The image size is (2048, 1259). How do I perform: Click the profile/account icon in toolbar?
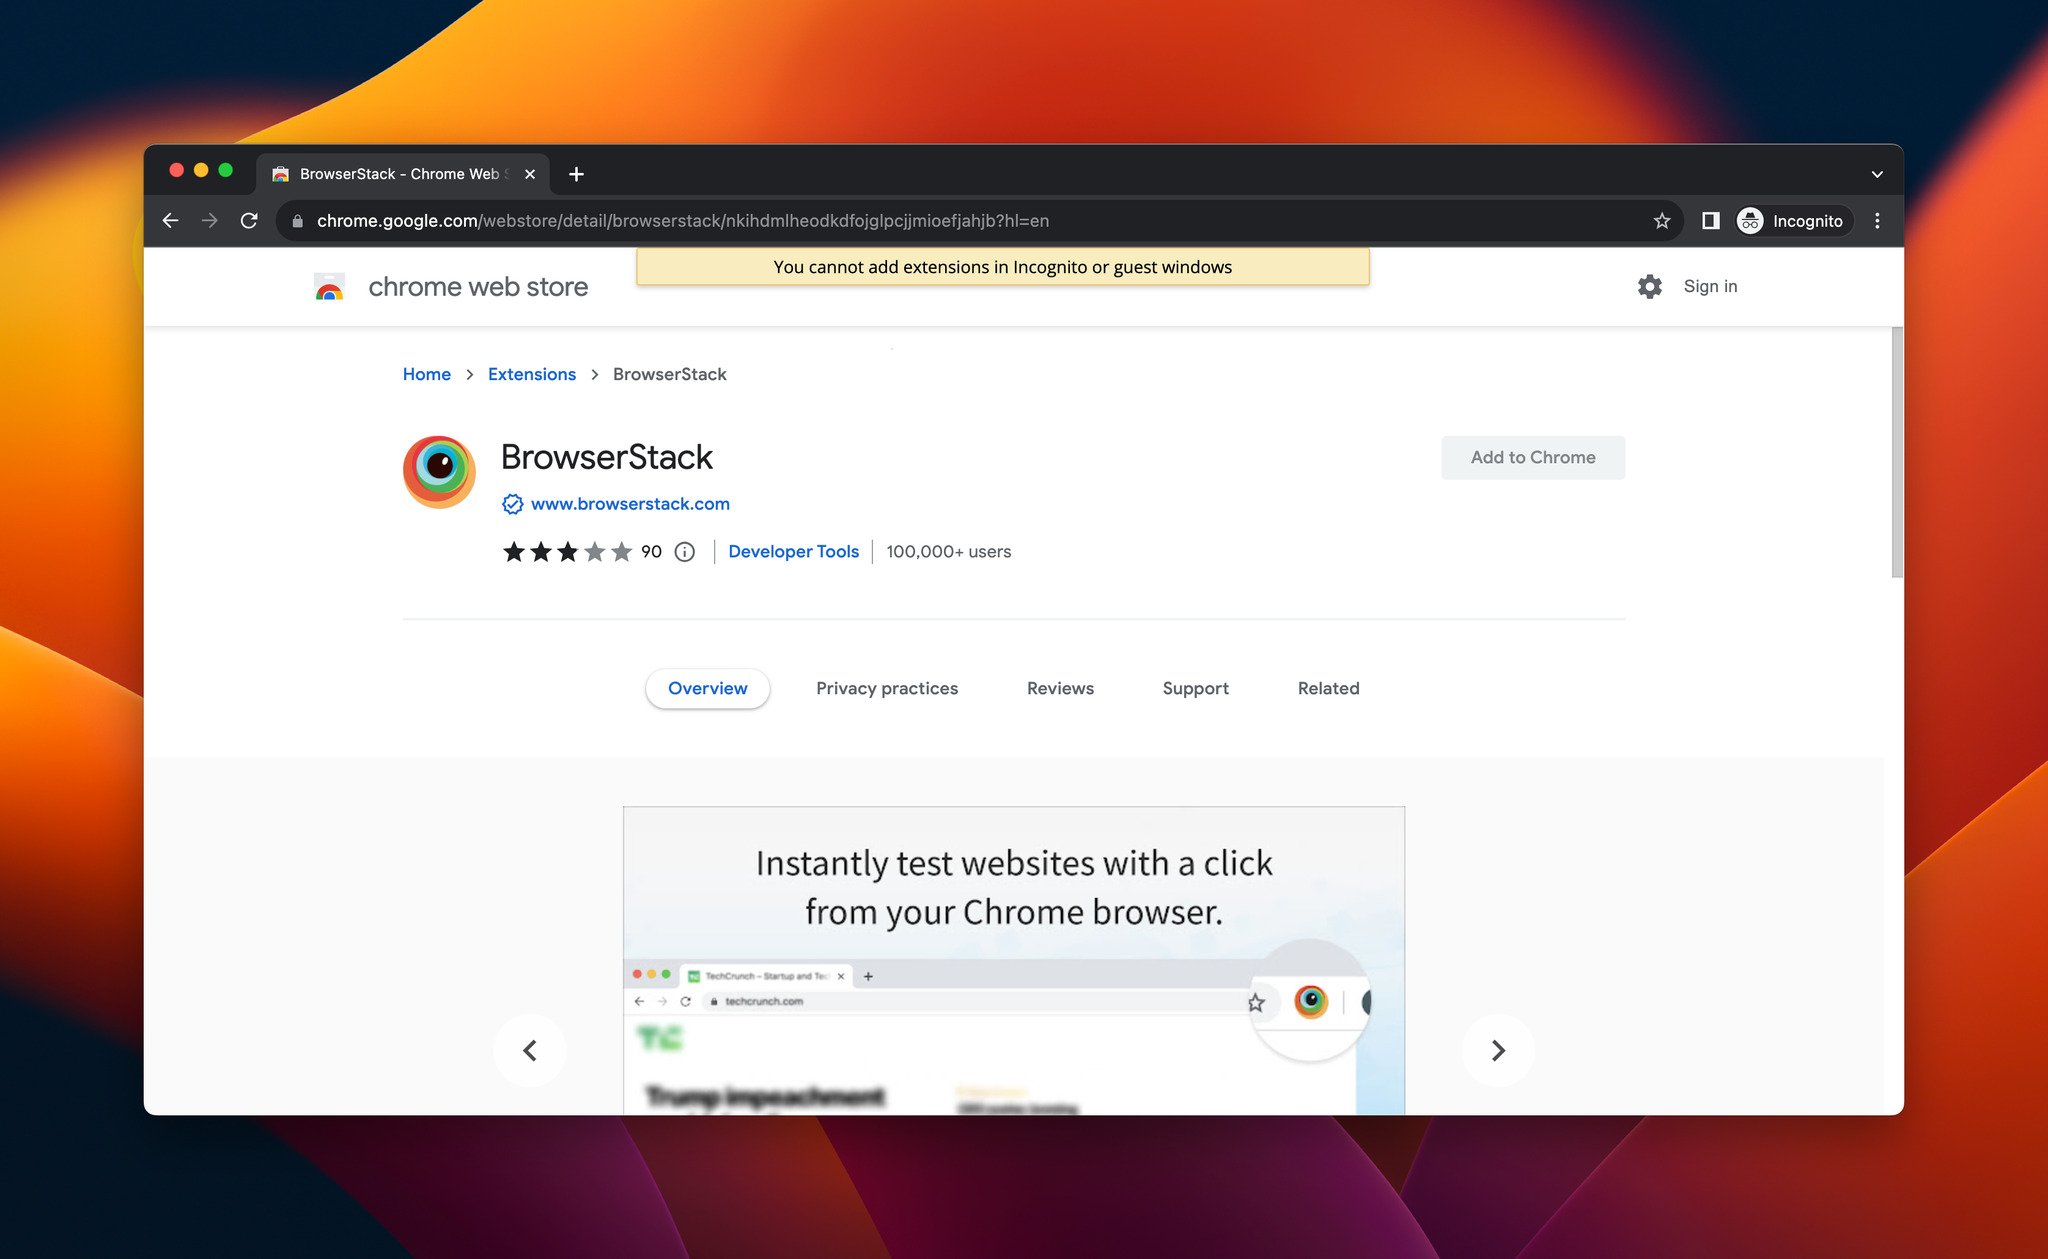pyautogui.click(x=1750, y=221)
